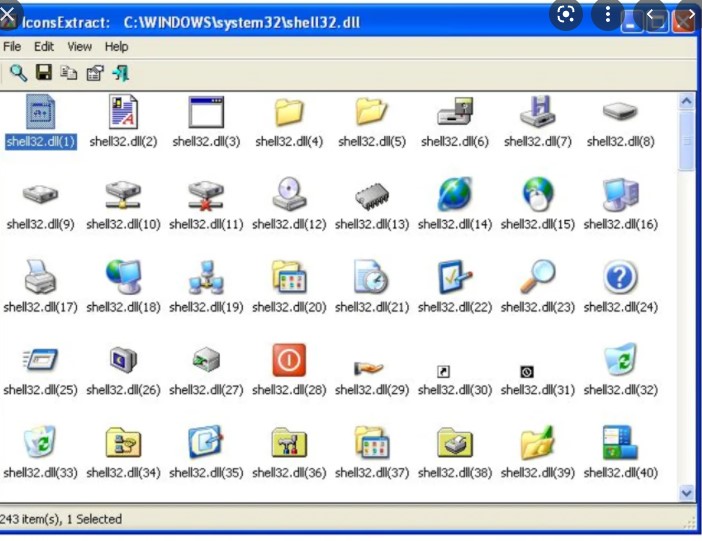Select the shell32.dll(8) drive icon
This screenshot has width=702, height=541.
tap(620, 111)
